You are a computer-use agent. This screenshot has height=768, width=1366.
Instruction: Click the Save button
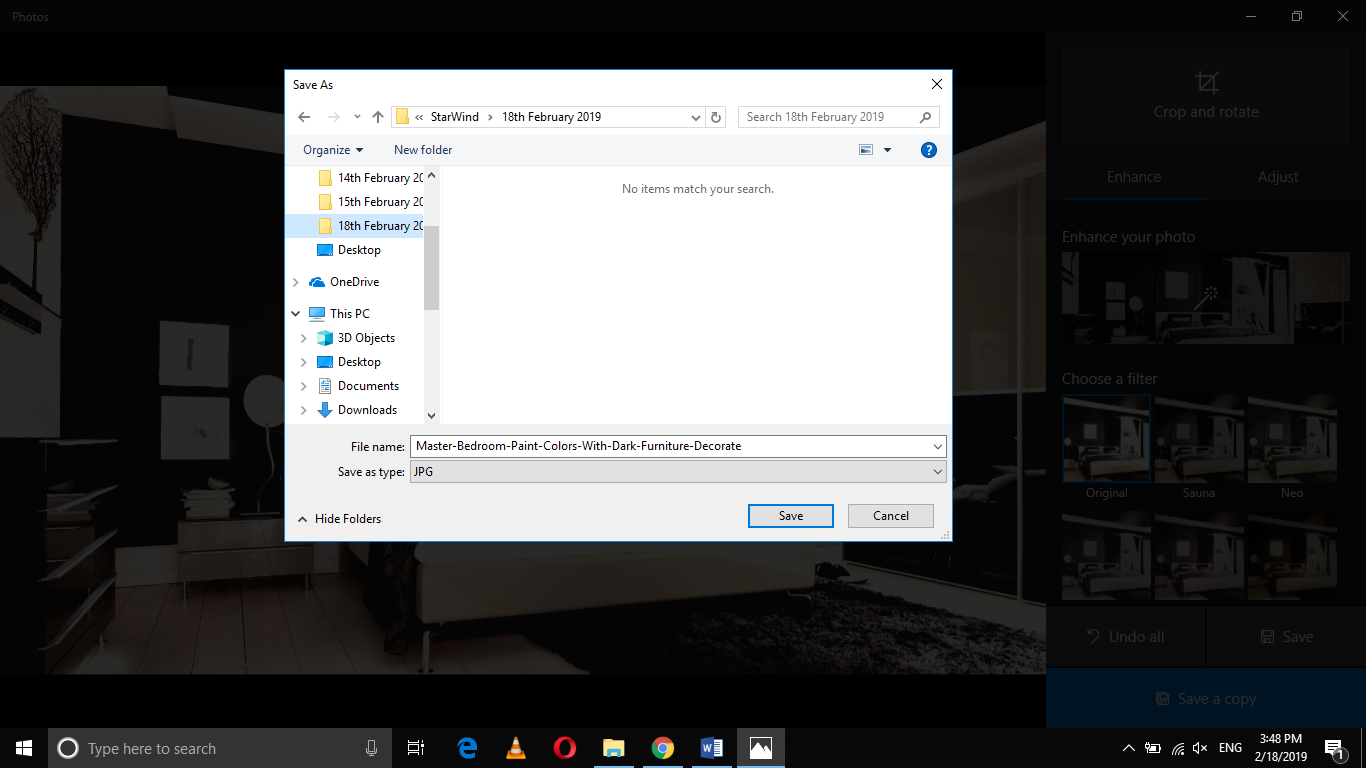790,515
